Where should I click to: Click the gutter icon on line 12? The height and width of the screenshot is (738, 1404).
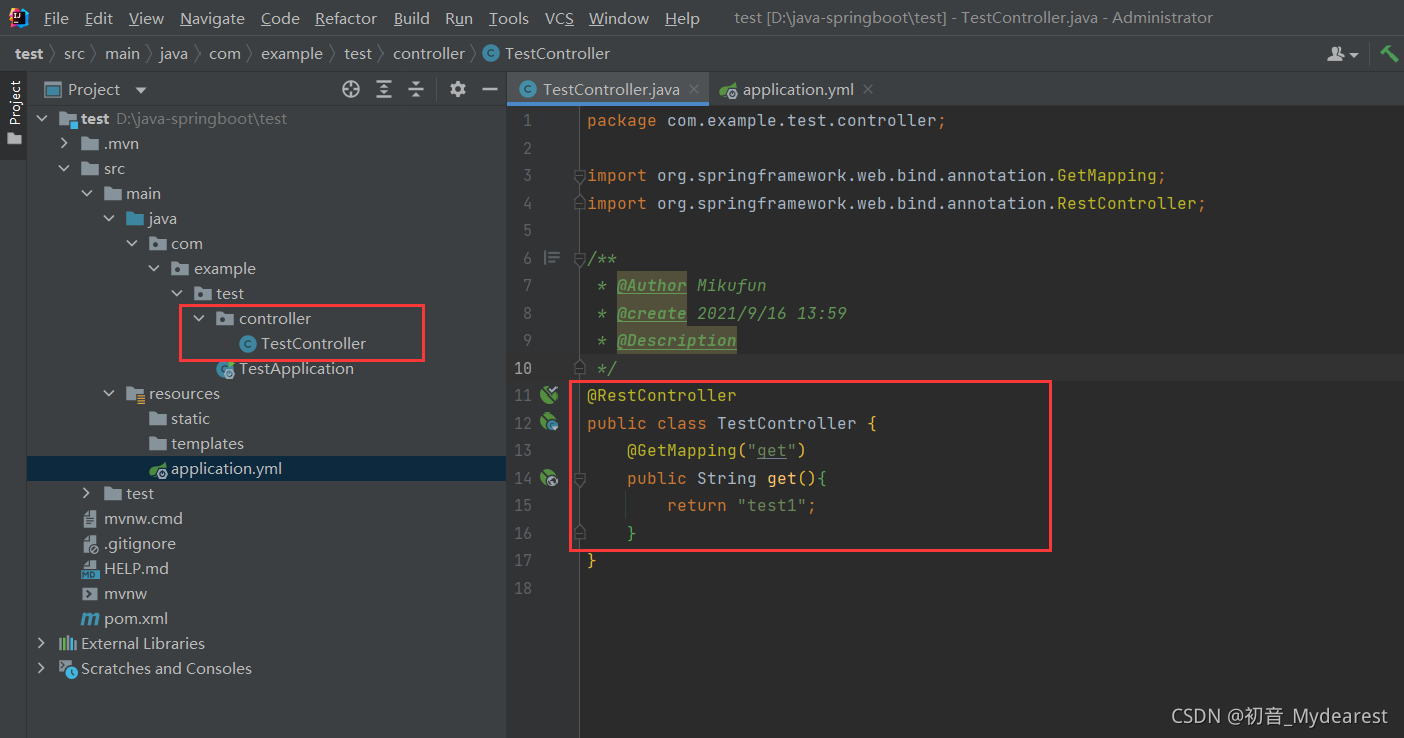coord(549,422)
